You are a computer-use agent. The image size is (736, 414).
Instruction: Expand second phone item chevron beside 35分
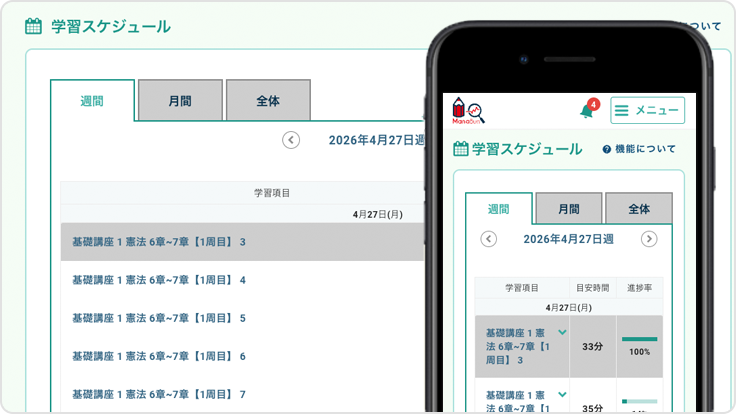[562, 395]
